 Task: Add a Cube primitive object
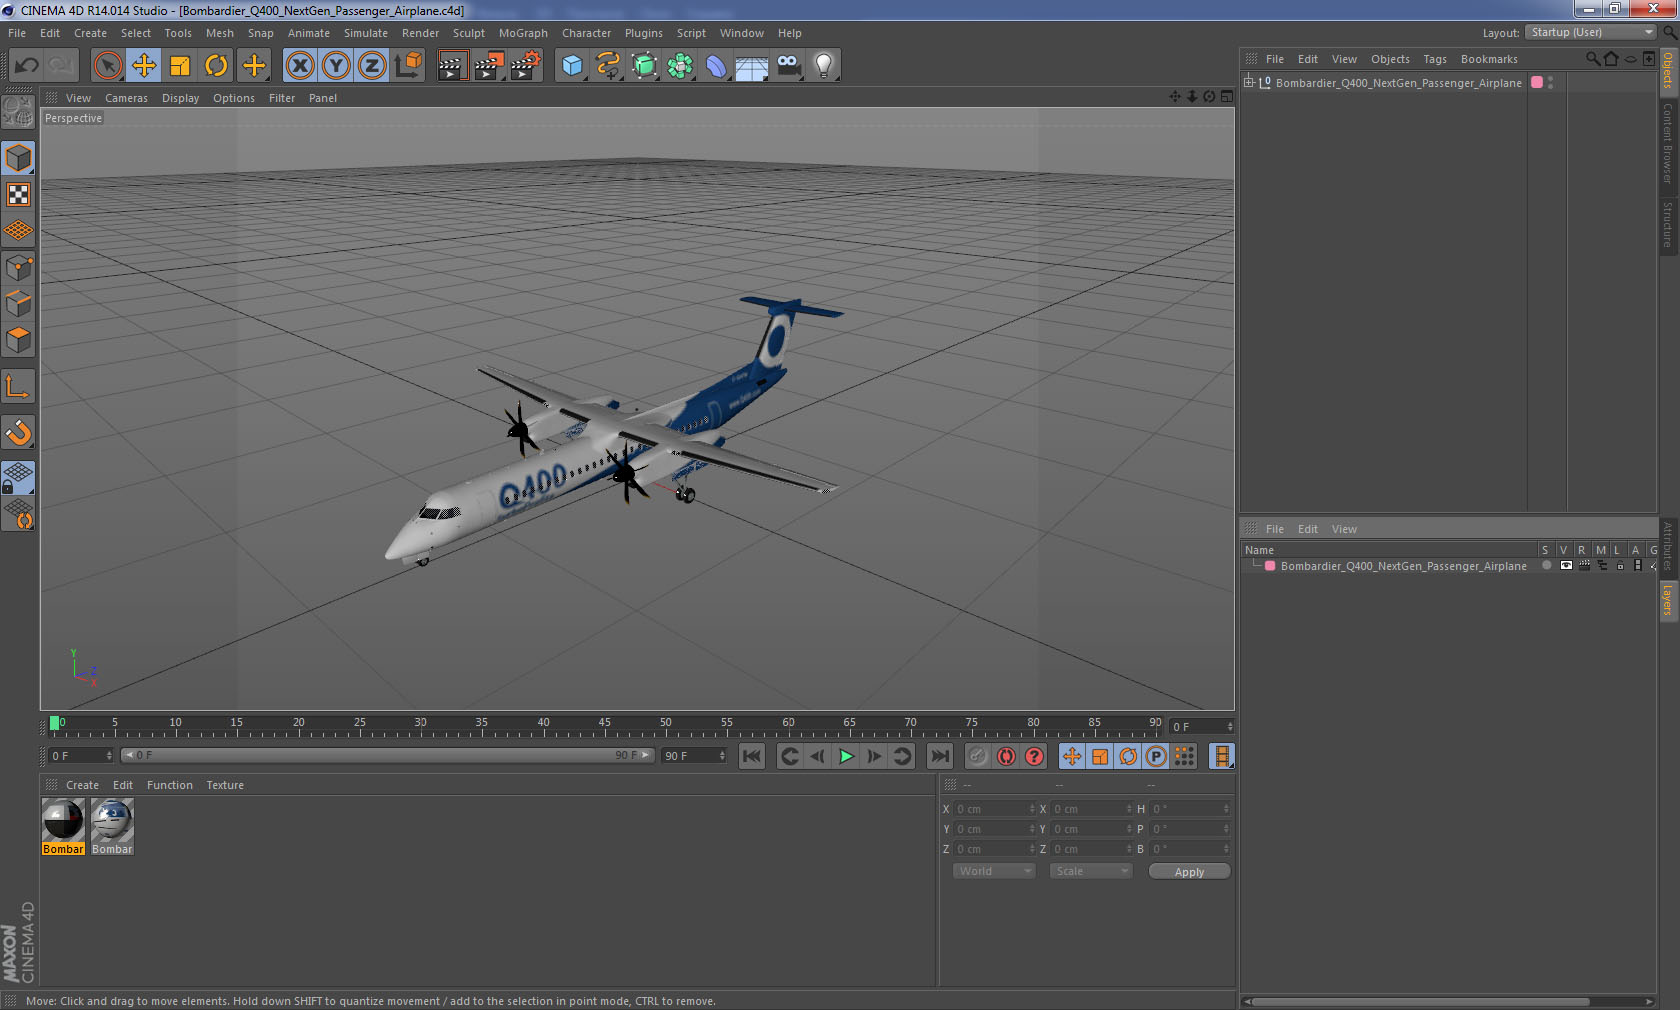[572, 66]
